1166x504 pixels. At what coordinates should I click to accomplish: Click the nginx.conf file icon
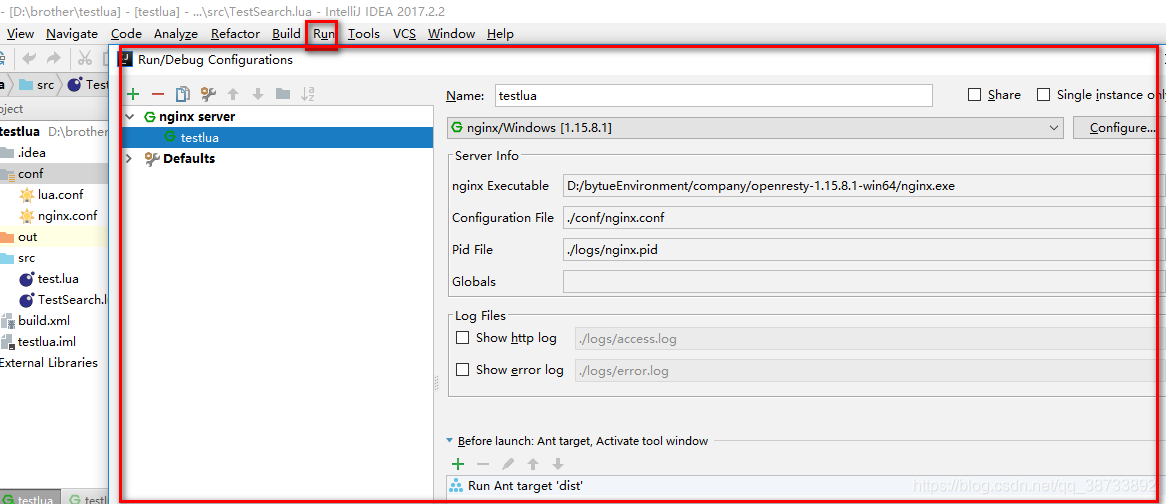point(27,216)
